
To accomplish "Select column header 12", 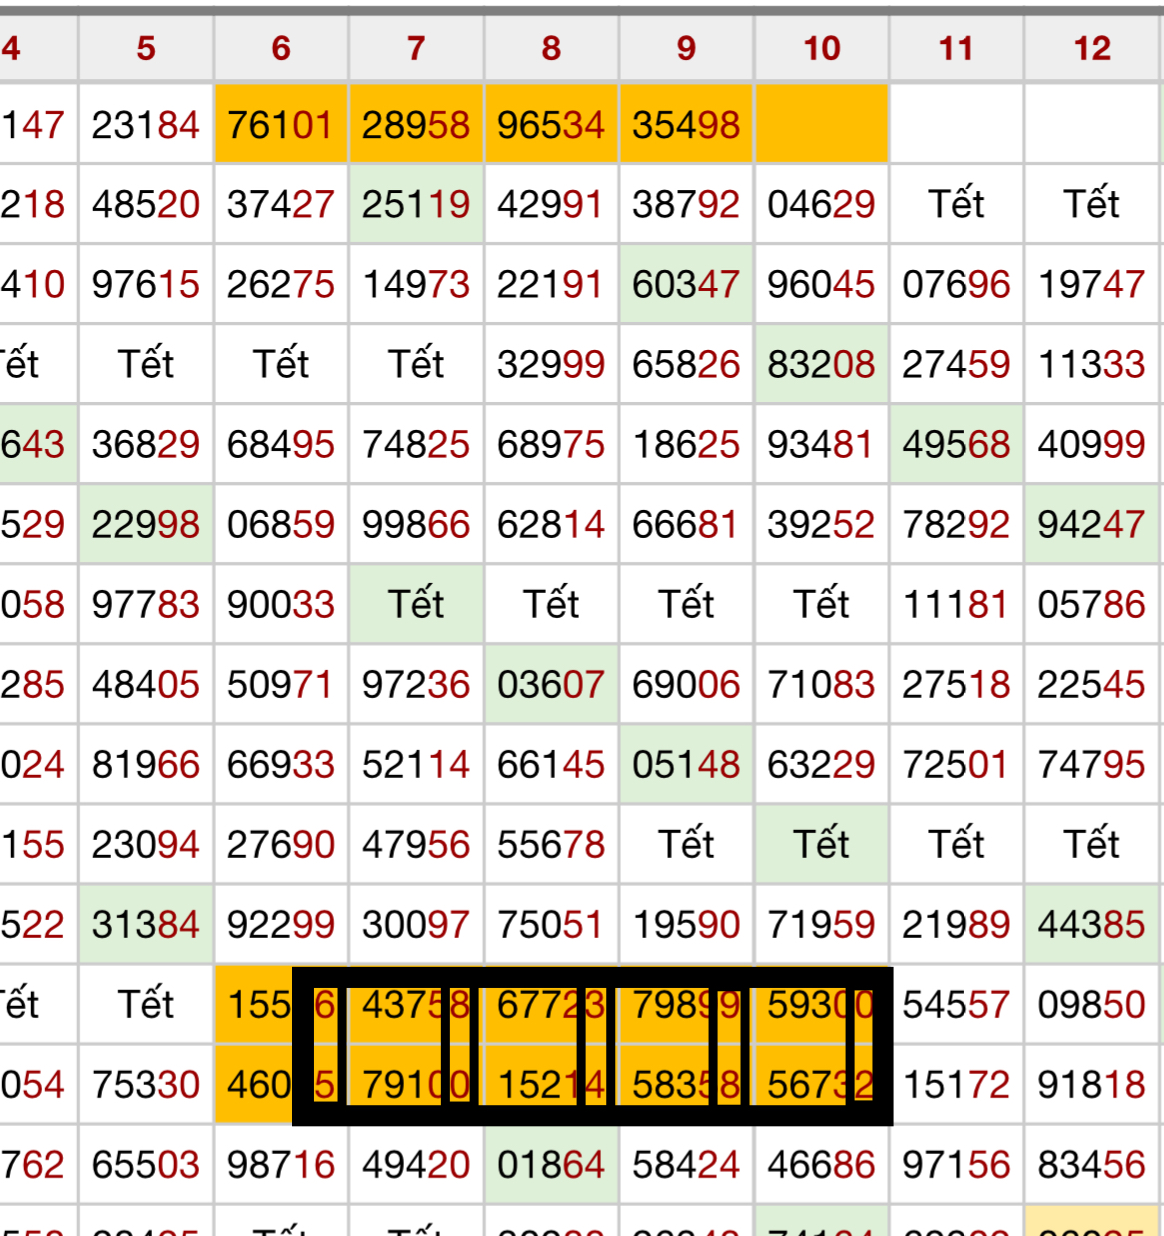I will [x=1092, y=48].
